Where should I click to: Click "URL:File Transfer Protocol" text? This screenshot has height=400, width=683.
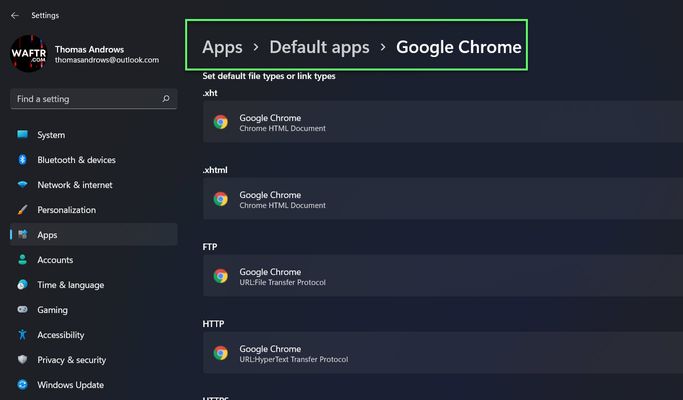(x=282, y=282)
